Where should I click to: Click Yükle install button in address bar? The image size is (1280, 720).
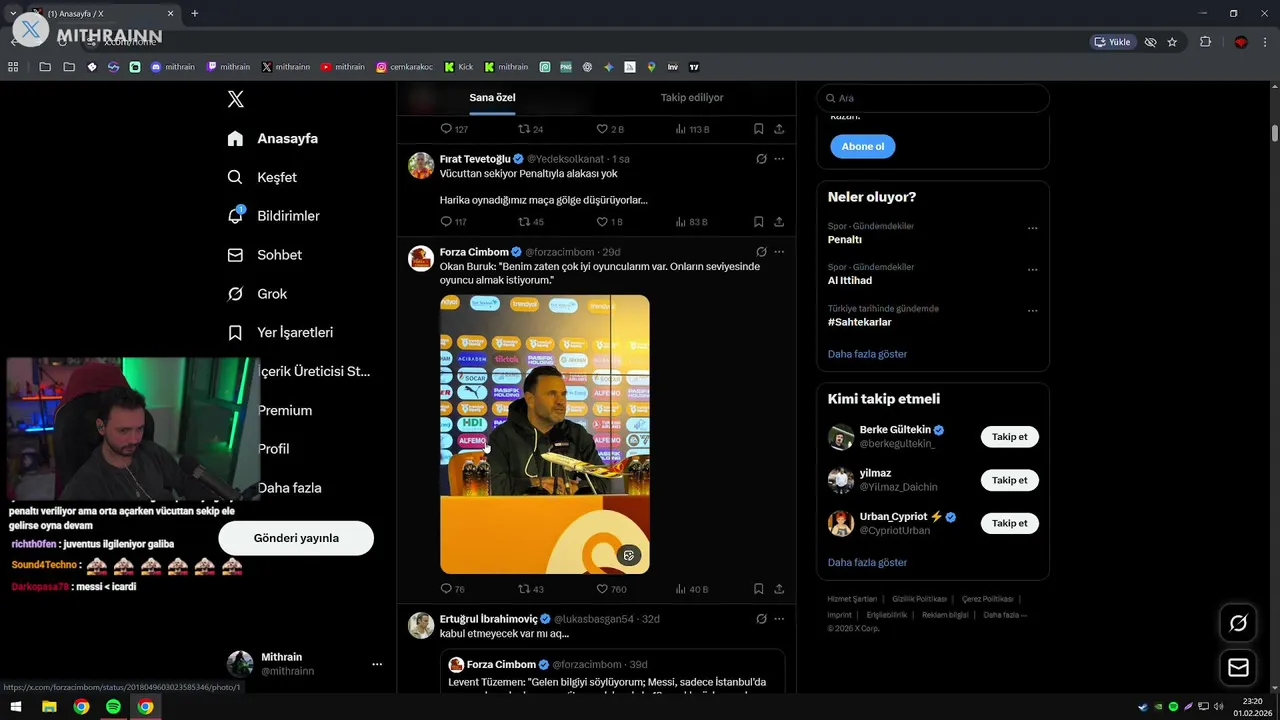(1112, 42)
